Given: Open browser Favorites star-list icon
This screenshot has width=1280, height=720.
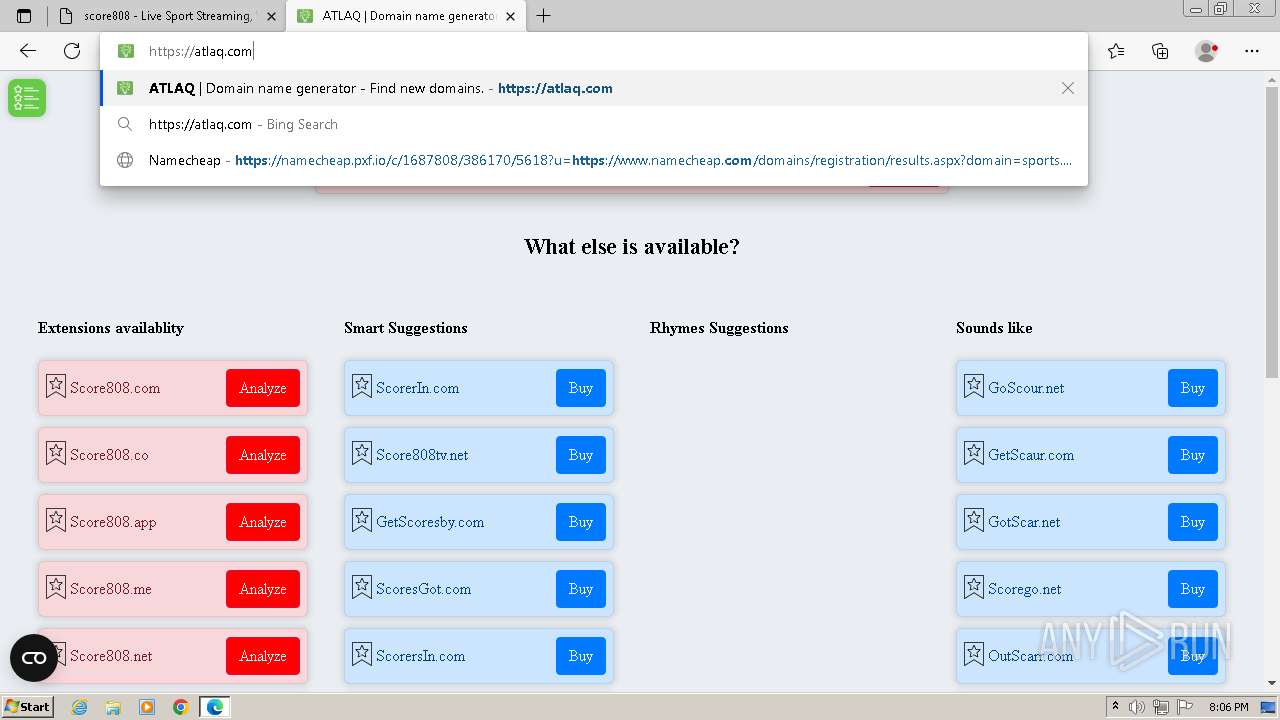Looking at the screenshot, I should (1116, 51).
